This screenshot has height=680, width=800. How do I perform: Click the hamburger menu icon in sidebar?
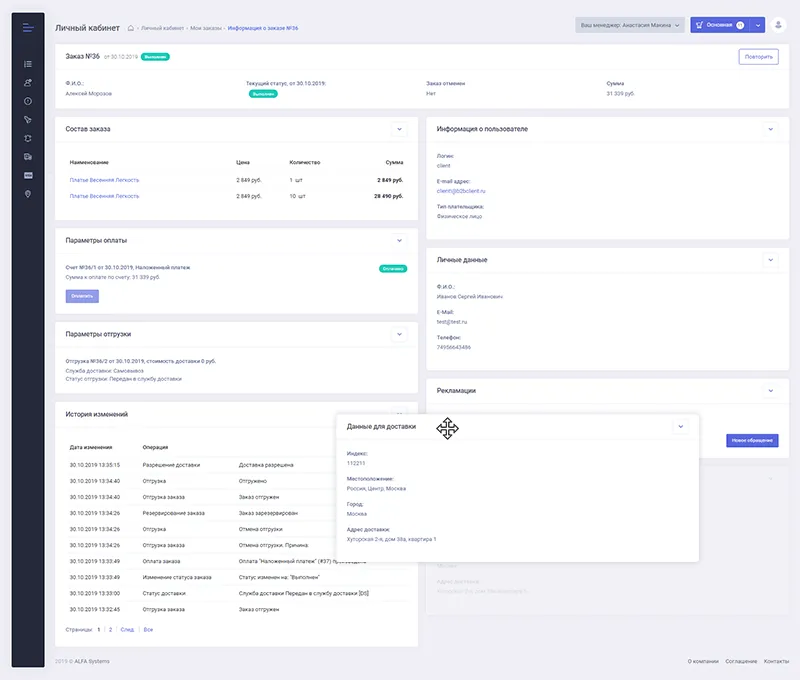point(28,27)
